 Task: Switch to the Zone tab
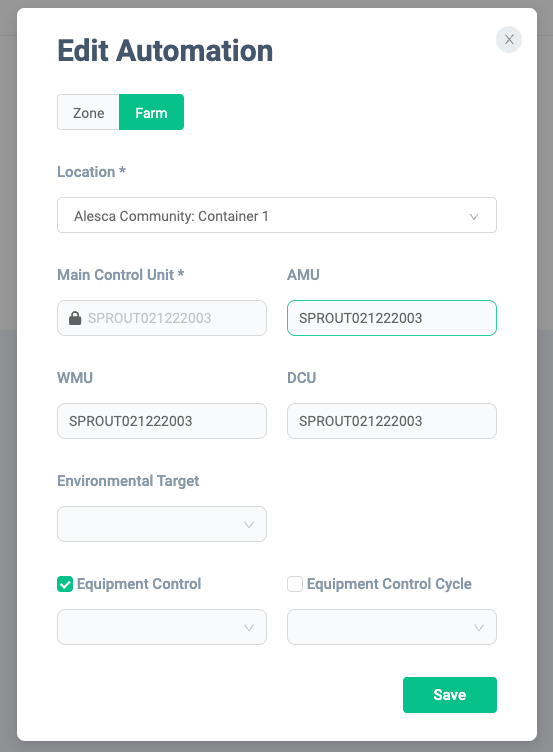(x=88, y=112)
